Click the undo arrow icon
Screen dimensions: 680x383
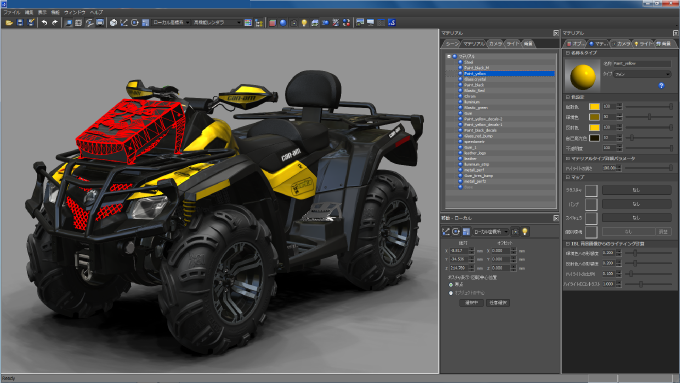click(44, 23)
